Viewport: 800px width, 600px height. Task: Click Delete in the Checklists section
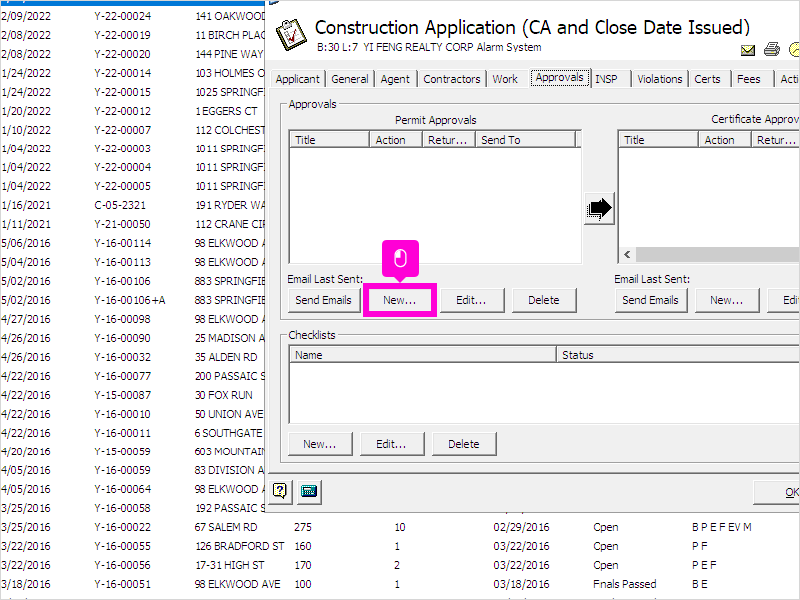tap(463, 444)
